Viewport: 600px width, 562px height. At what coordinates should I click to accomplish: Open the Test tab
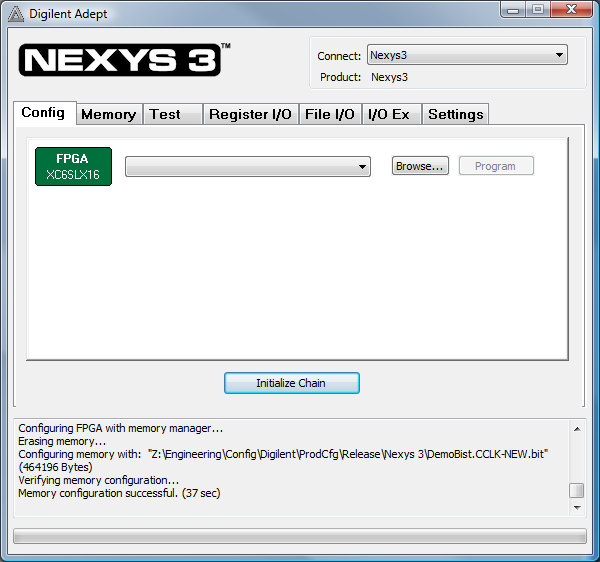point(173,114)
